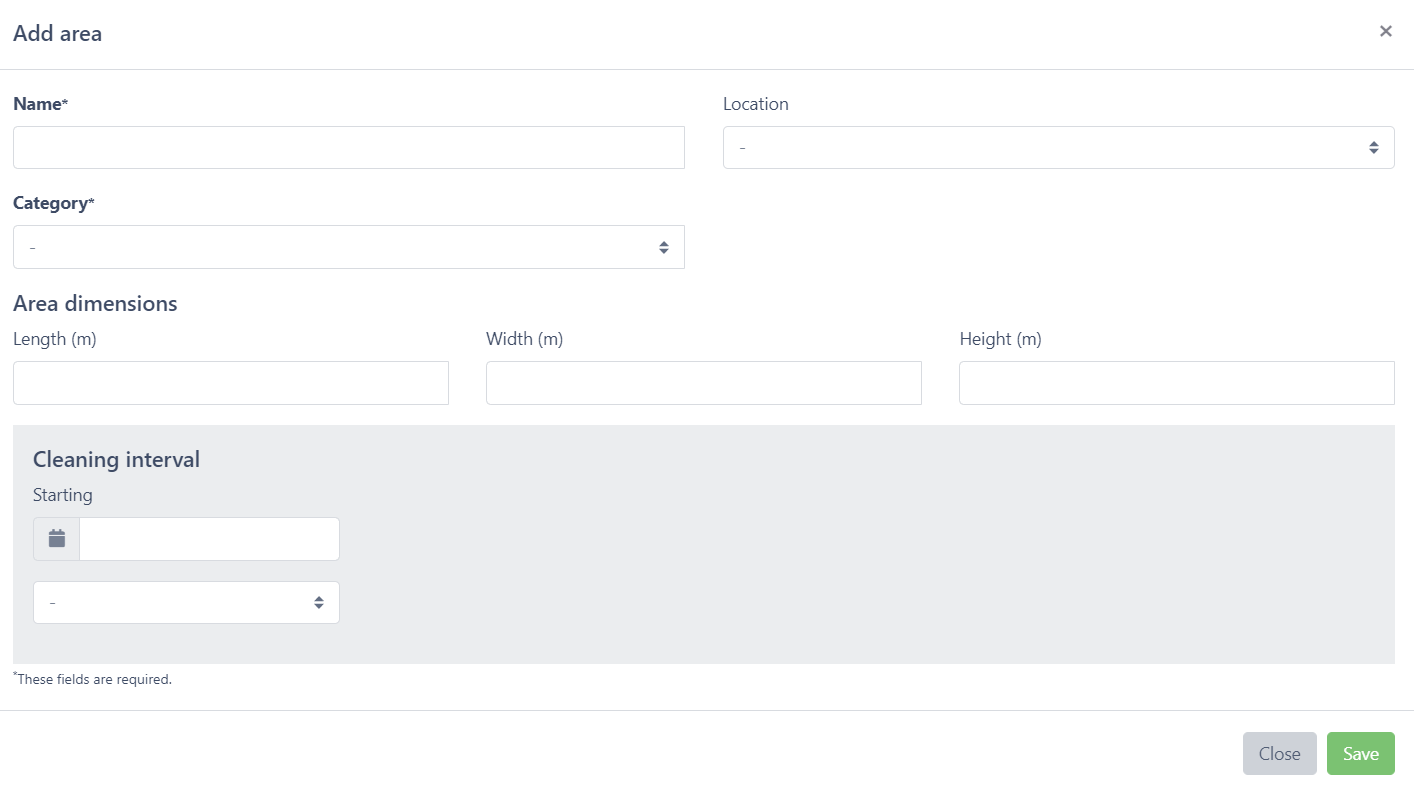Focus the Starting date input
Viewport: 1414px width, 789px height.
tap(209, 539)
